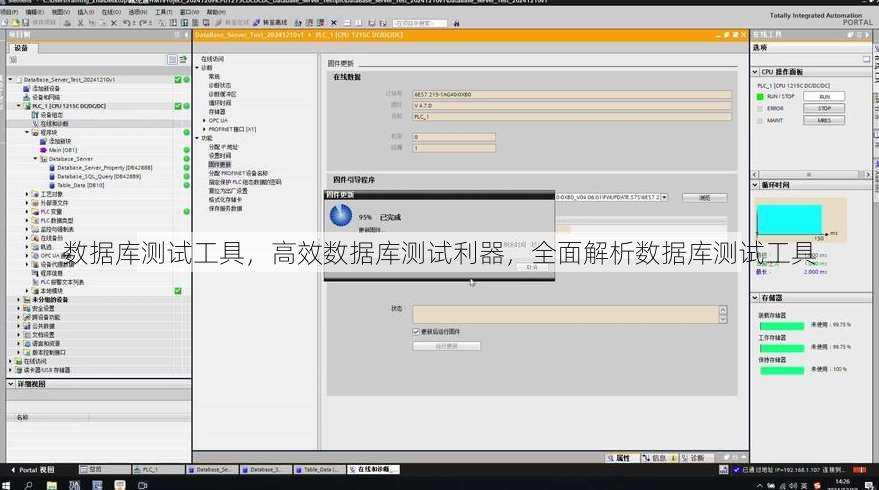Click the RUN button in CPU panel
The image size is (879, 490).
[824, 96]
